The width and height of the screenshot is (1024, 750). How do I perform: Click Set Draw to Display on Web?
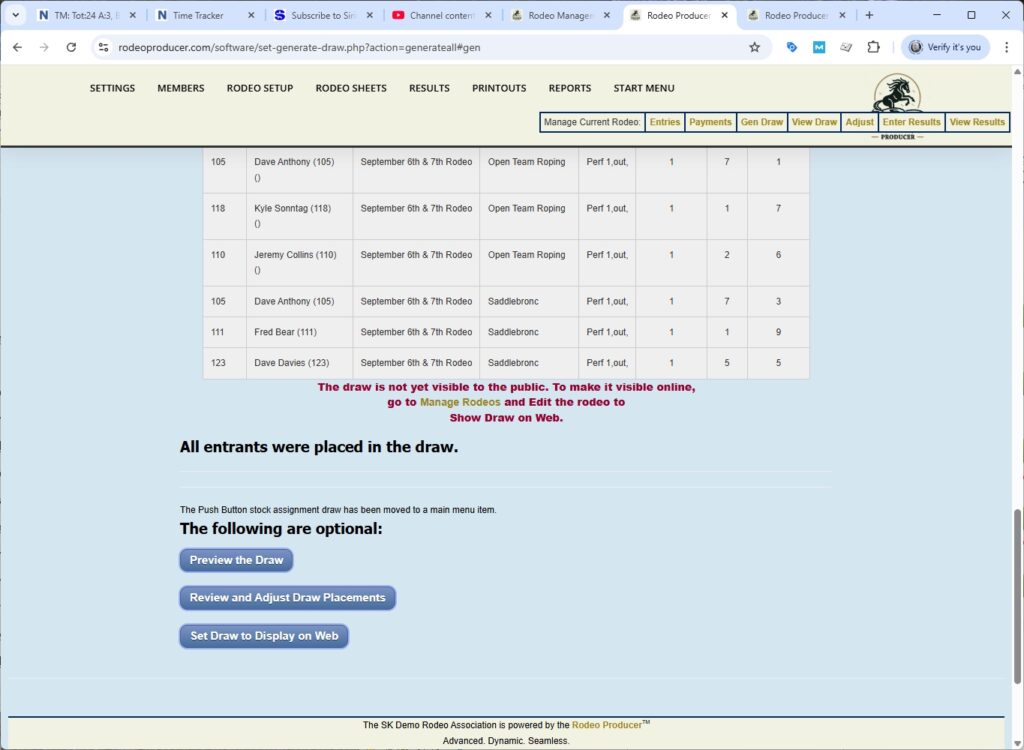(x=263, y=635)
